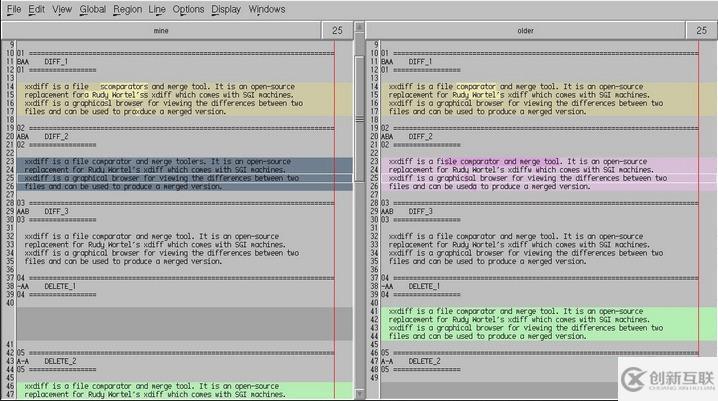Click line 26 dark blue line in mine

tap(185, 186)
